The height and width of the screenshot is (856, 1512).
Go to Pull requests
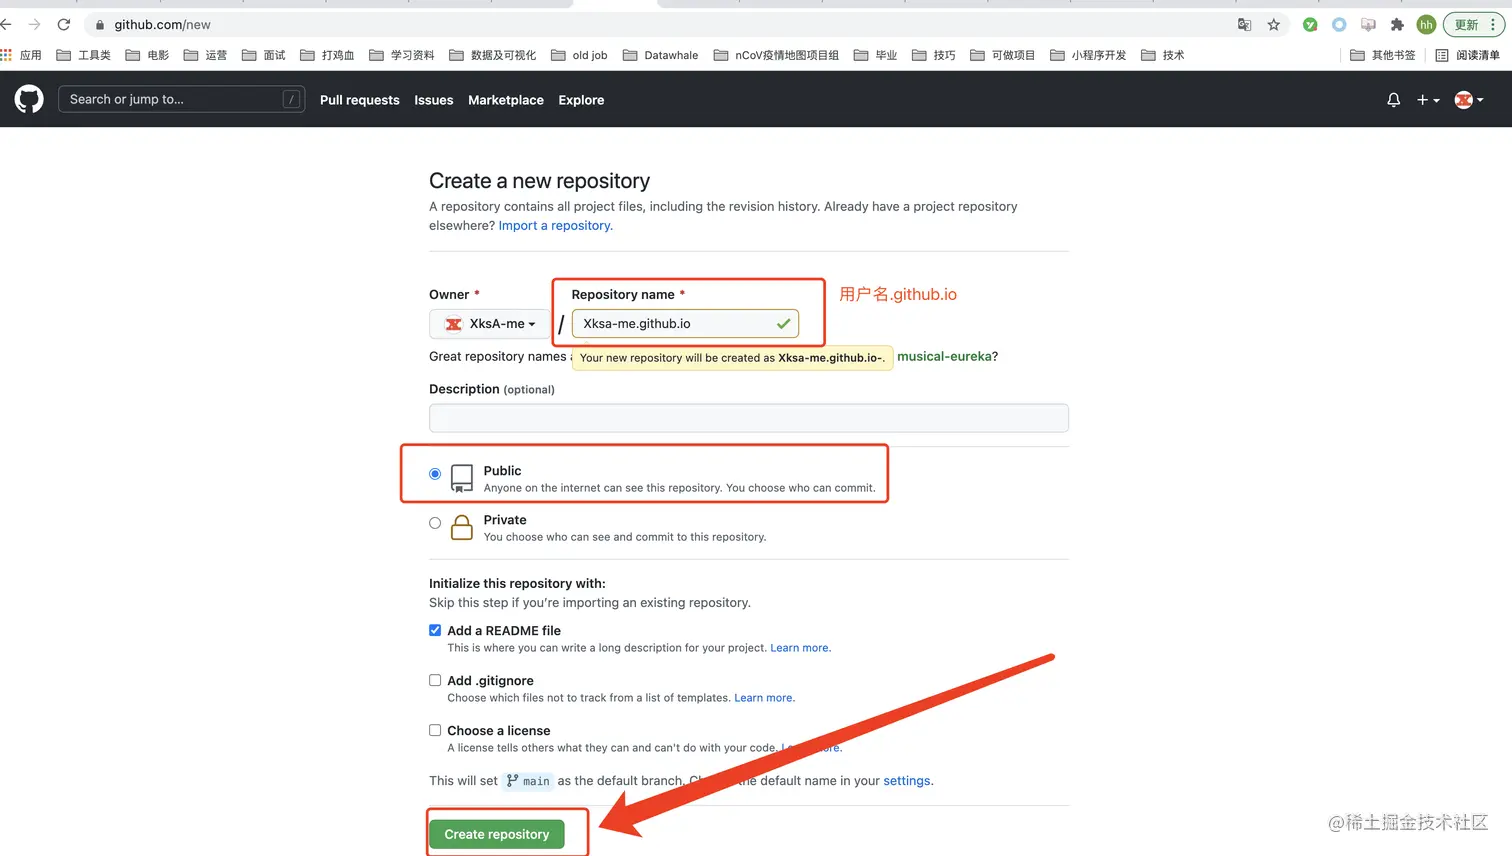359,100
